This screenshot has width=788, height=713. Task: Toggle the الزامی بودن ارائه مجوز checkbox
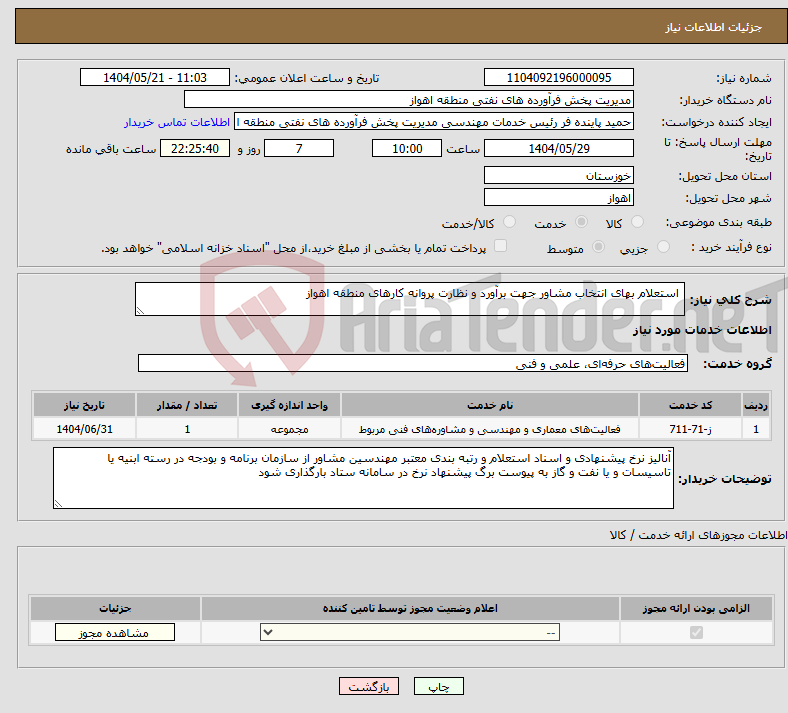(696, 632)
